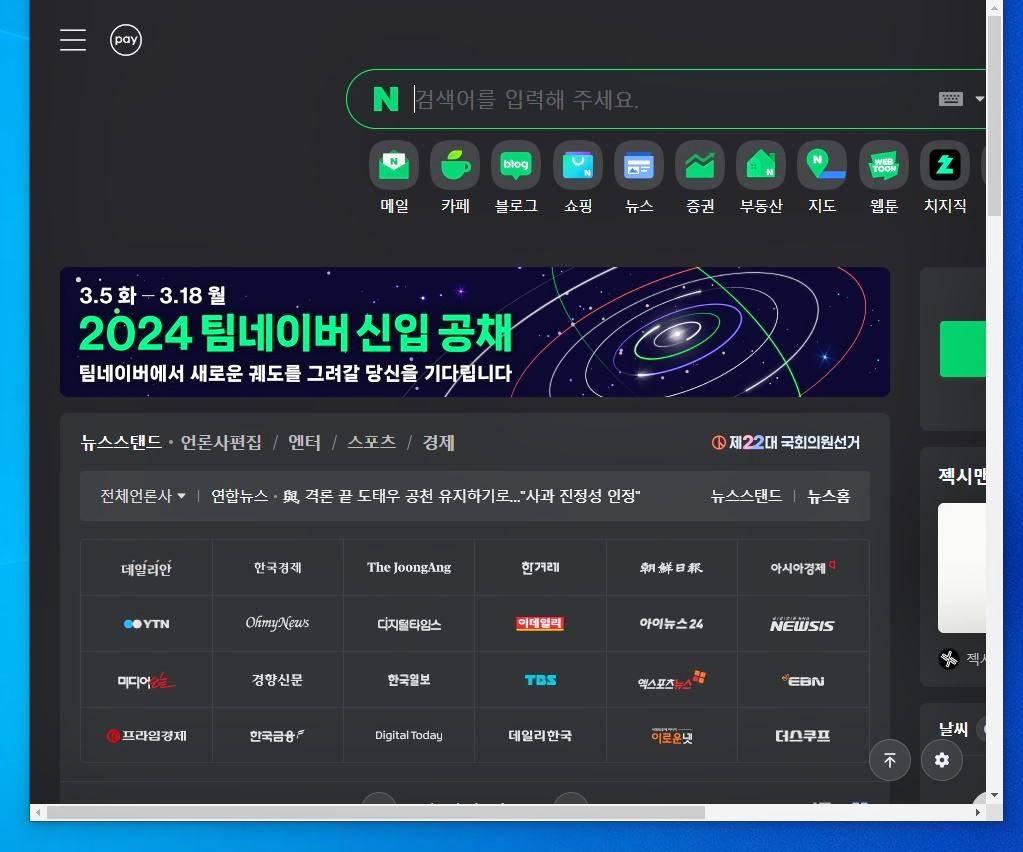Open the 웹툰 (Webtoon) shortcut icon
The width and height of the screenshot is (1023, 852).
(884, 165)
